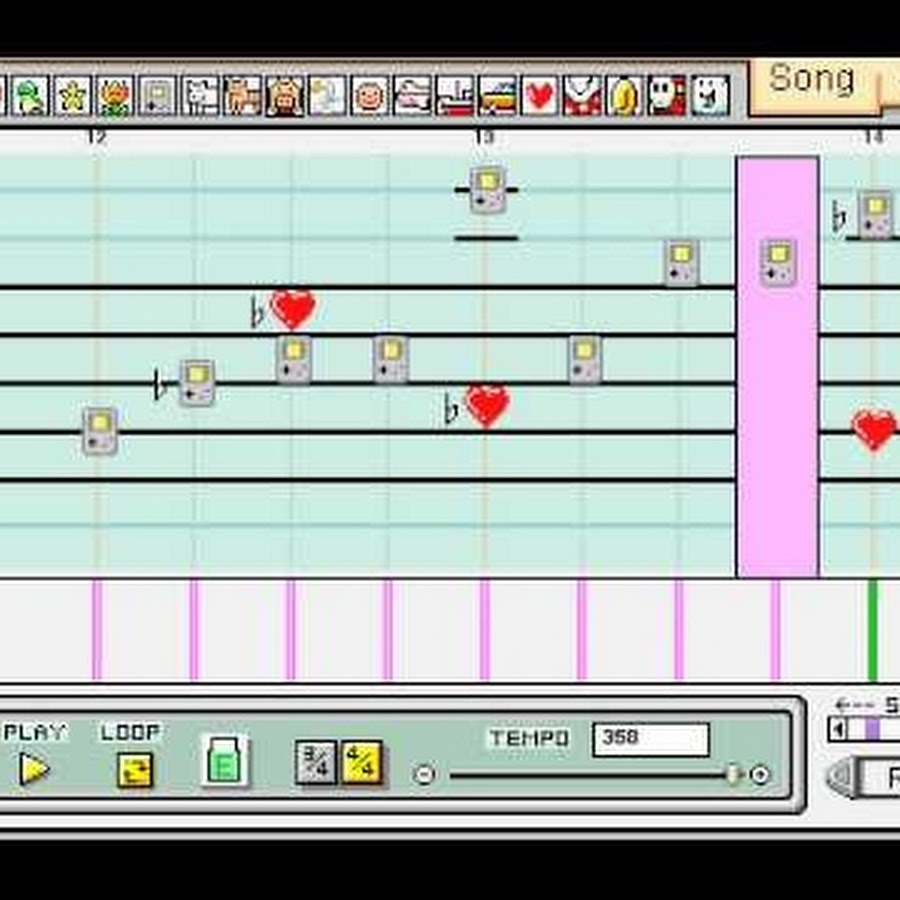Image resolution: width=900 pixels, height=900 pixels.
Task: Click the tempo slider handle
Action: [733, 775]
